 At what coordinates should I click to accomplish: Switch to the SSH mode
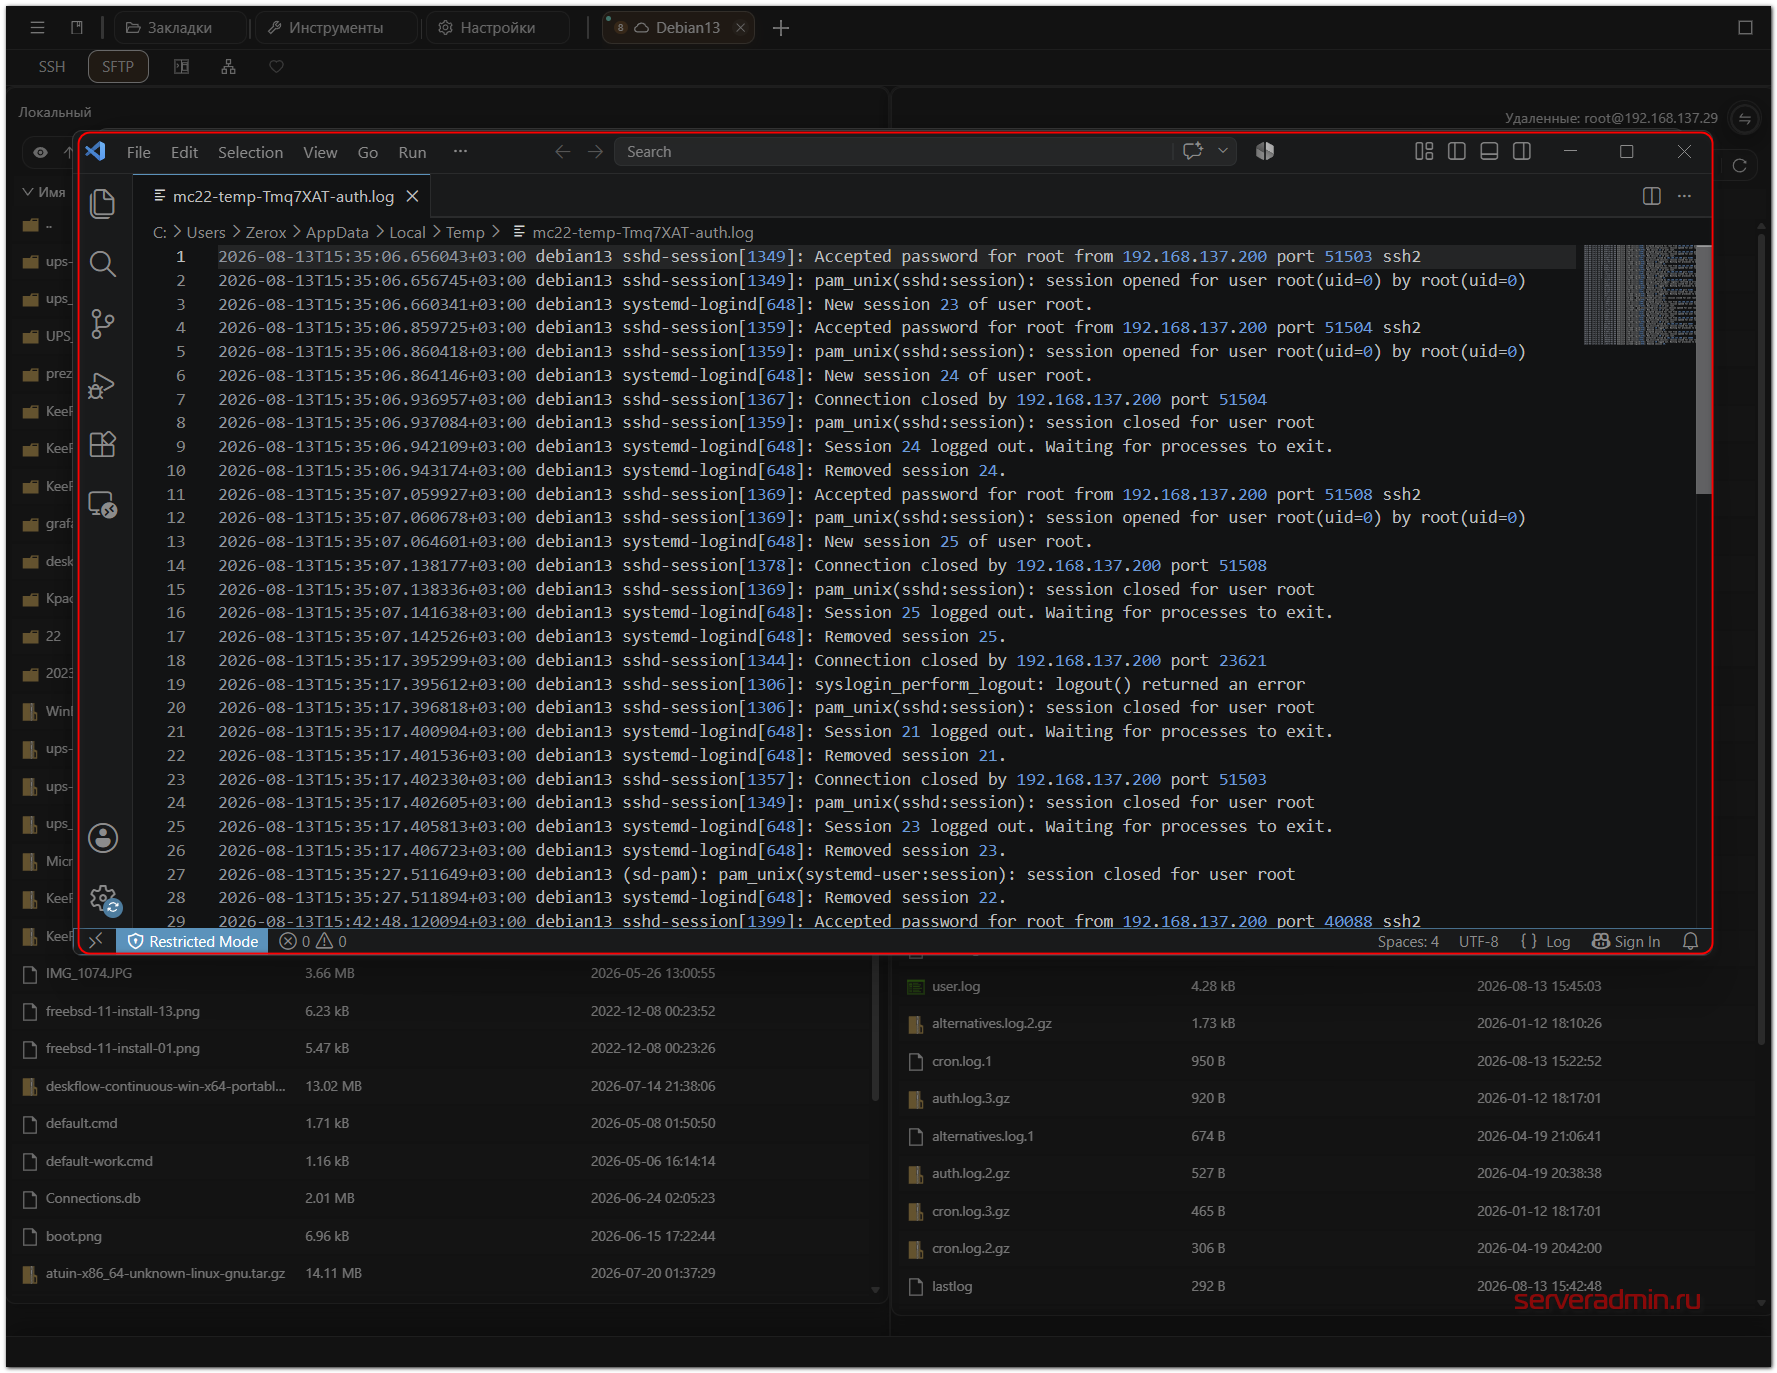pos(52,67)
